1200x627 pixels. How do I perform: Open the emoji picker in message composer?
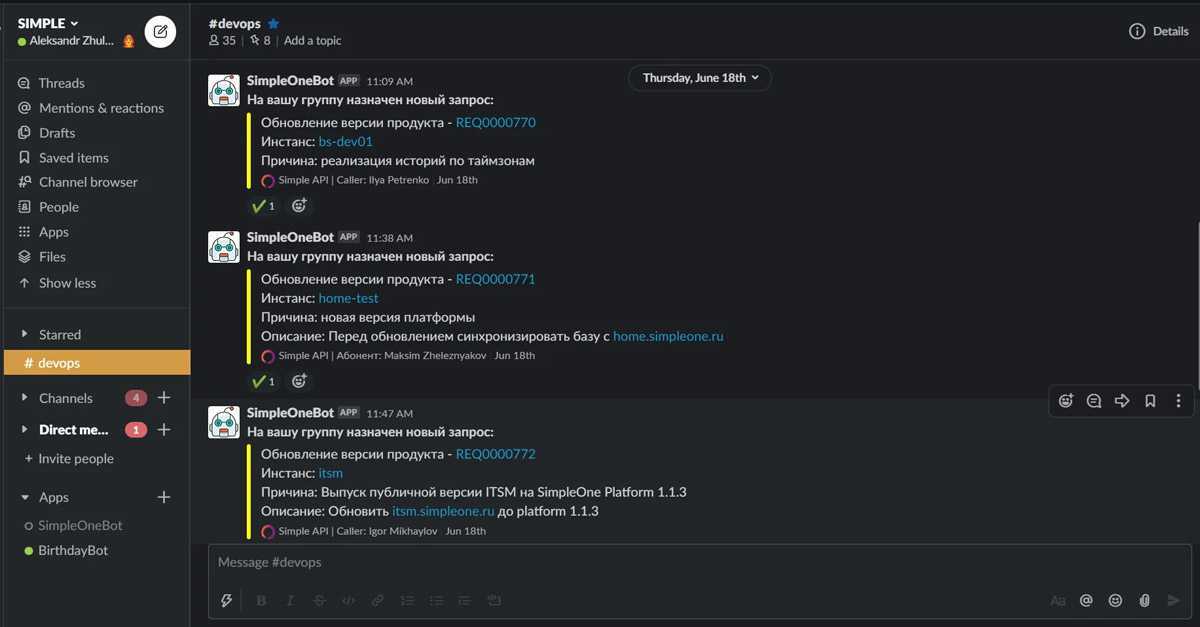1115,600
